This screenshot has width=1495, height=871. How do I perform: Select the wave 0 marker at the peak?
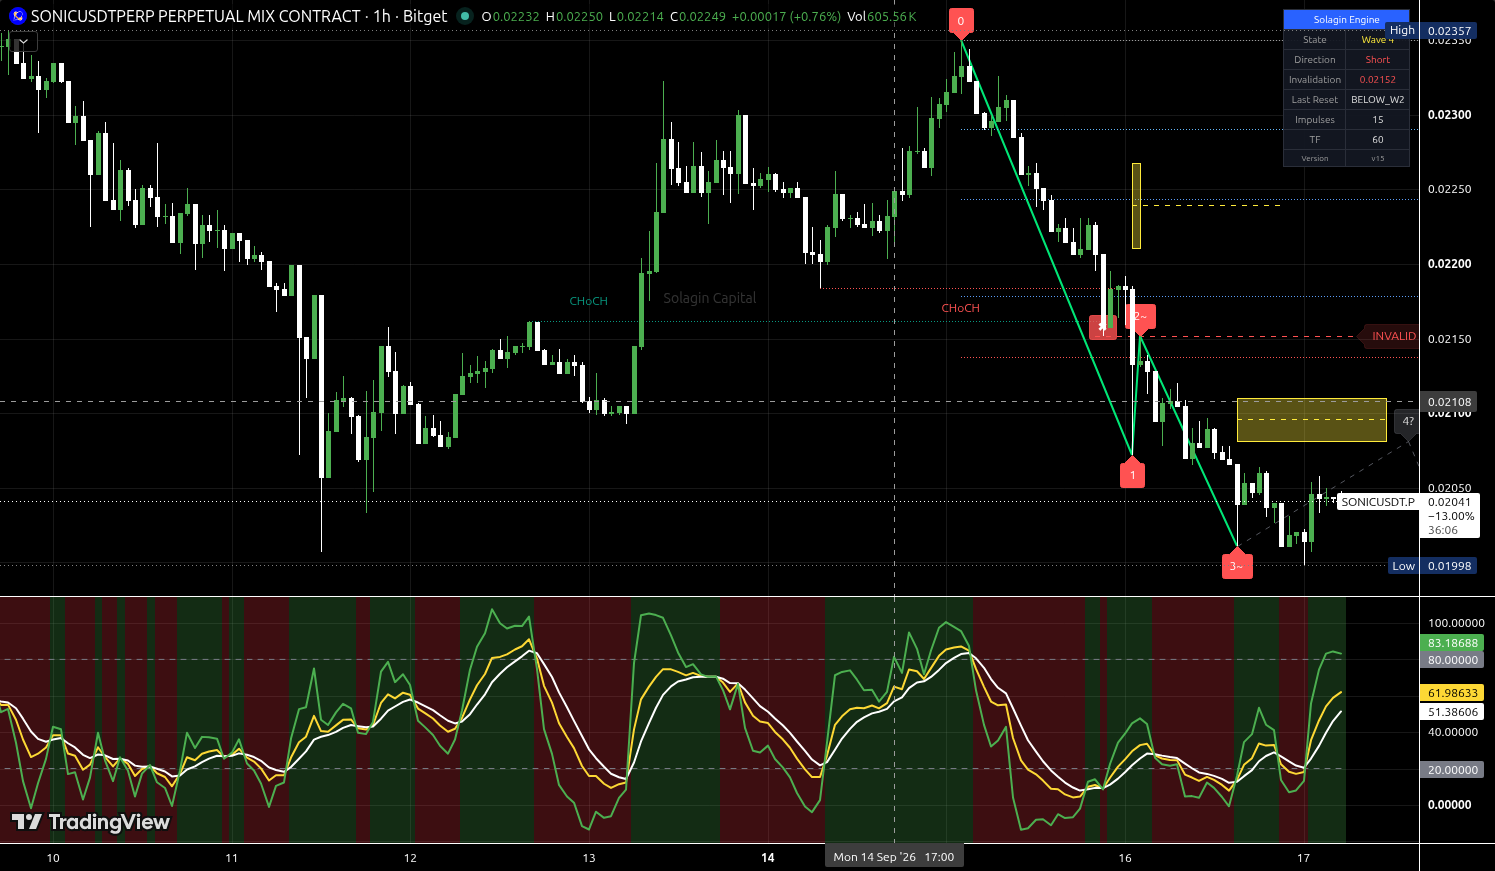tap(961, 23)
